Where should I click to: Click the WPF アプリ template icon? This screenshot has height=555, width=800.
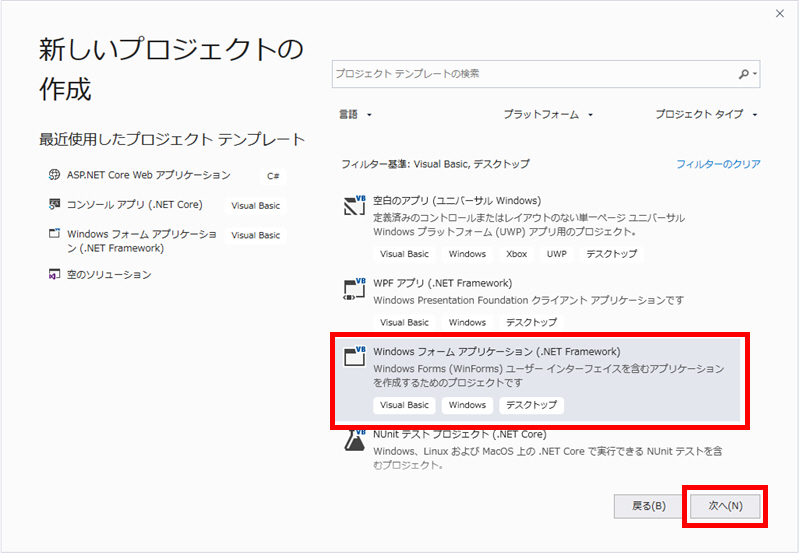pos(355,289)
